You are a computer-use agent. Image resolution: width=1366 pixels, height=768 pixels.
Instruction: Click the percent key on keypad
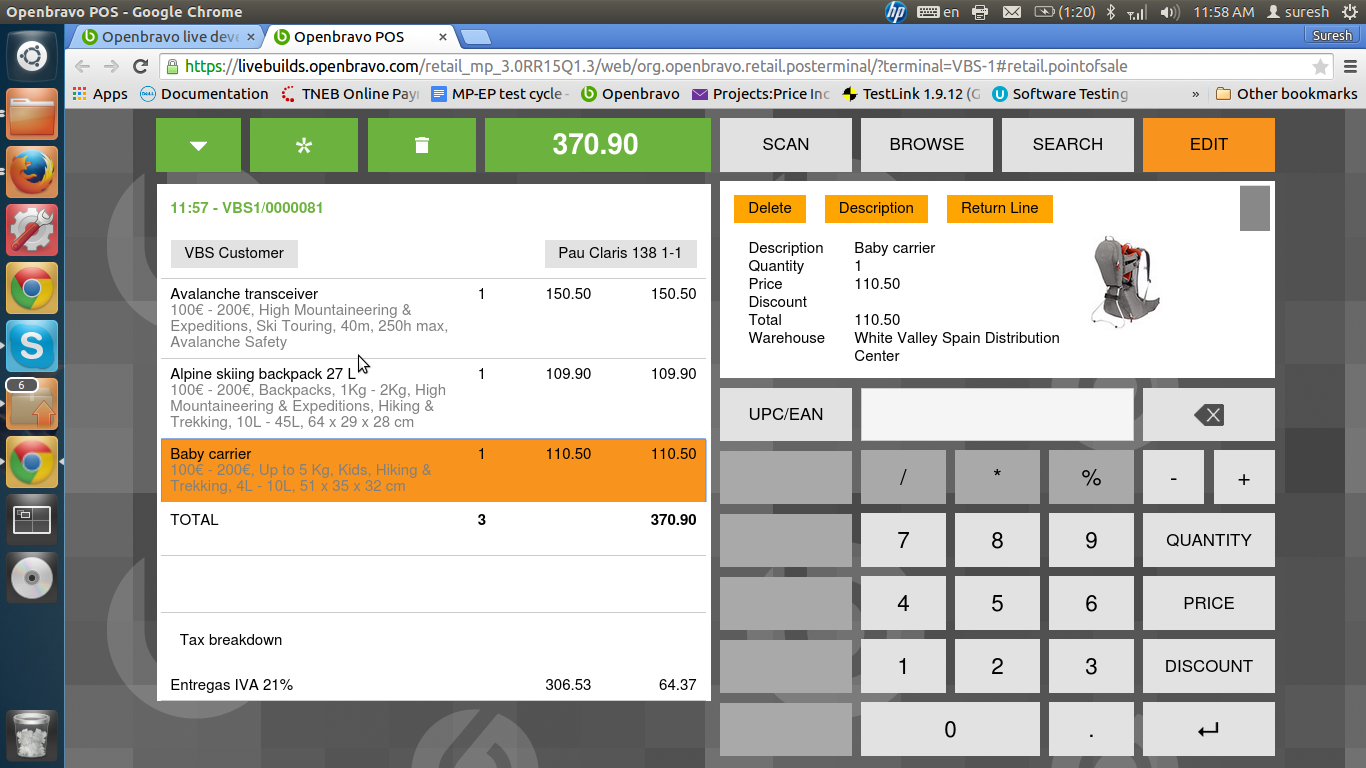[1091, 477]
